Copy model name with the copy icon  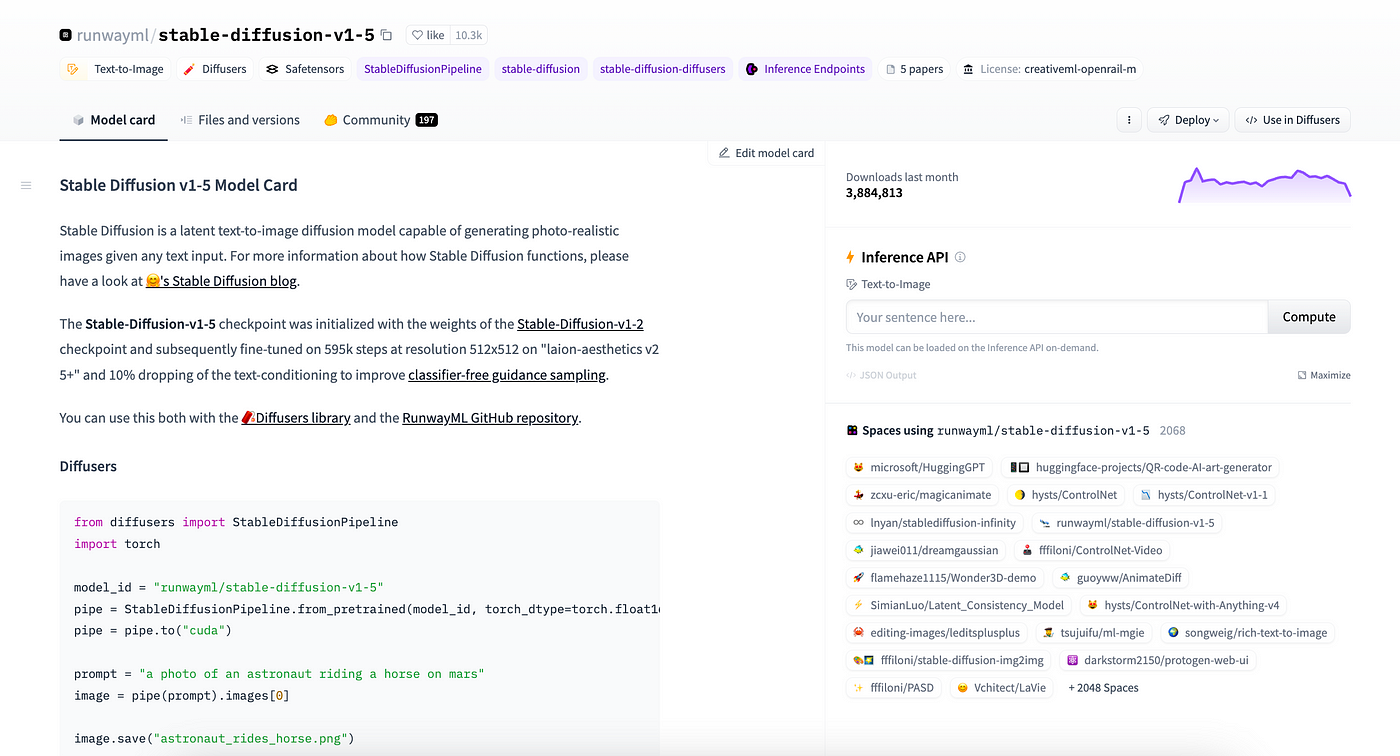387,35
